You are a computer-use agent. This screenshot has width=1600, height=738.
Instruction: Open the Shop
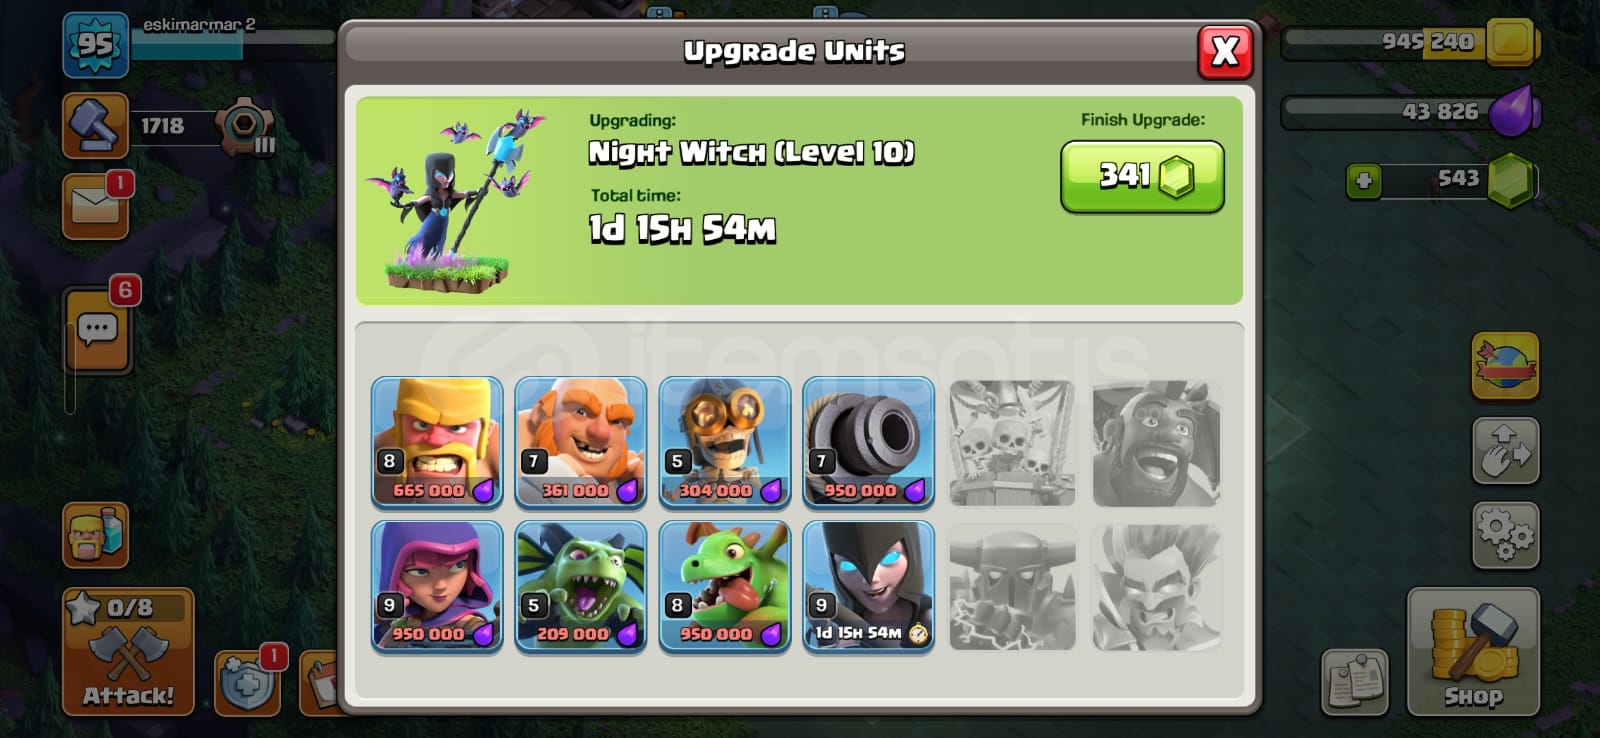[x=1473, y=652]
